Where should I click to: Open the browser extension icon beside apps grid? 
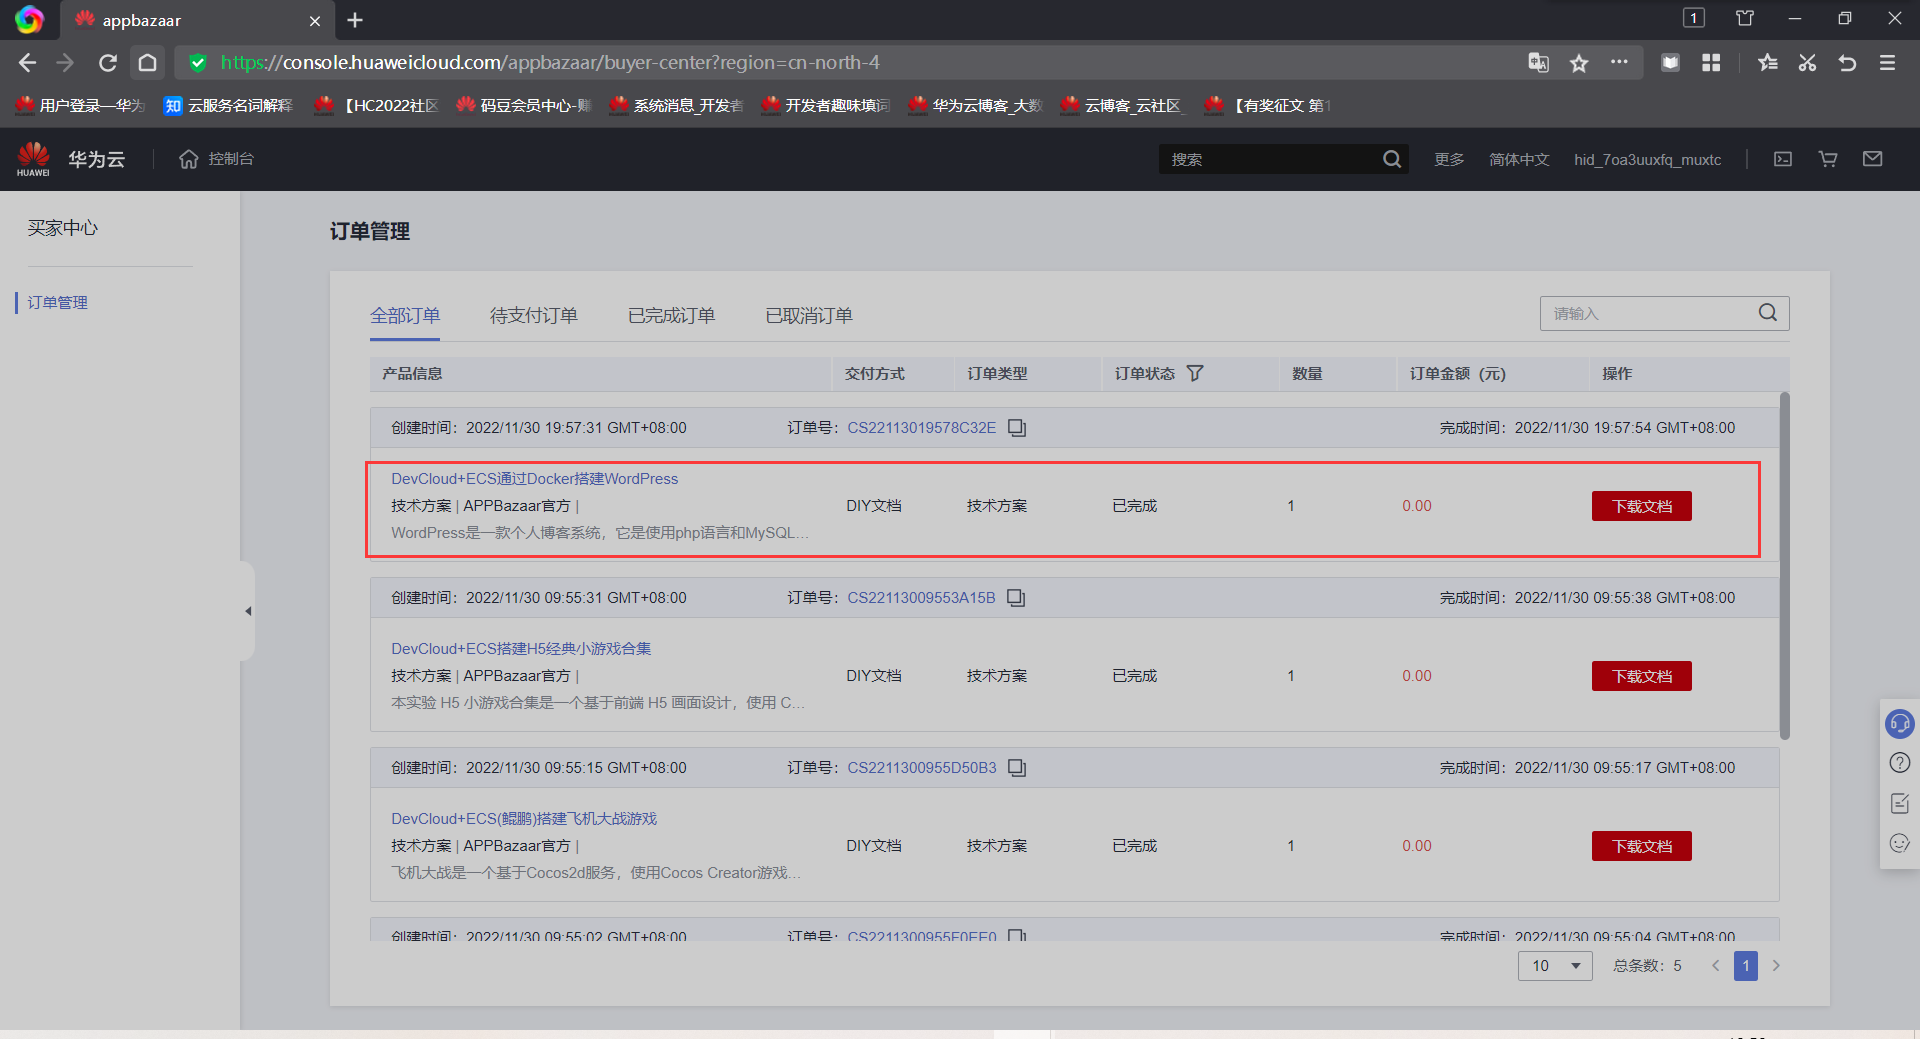[x=1670, y=63]
